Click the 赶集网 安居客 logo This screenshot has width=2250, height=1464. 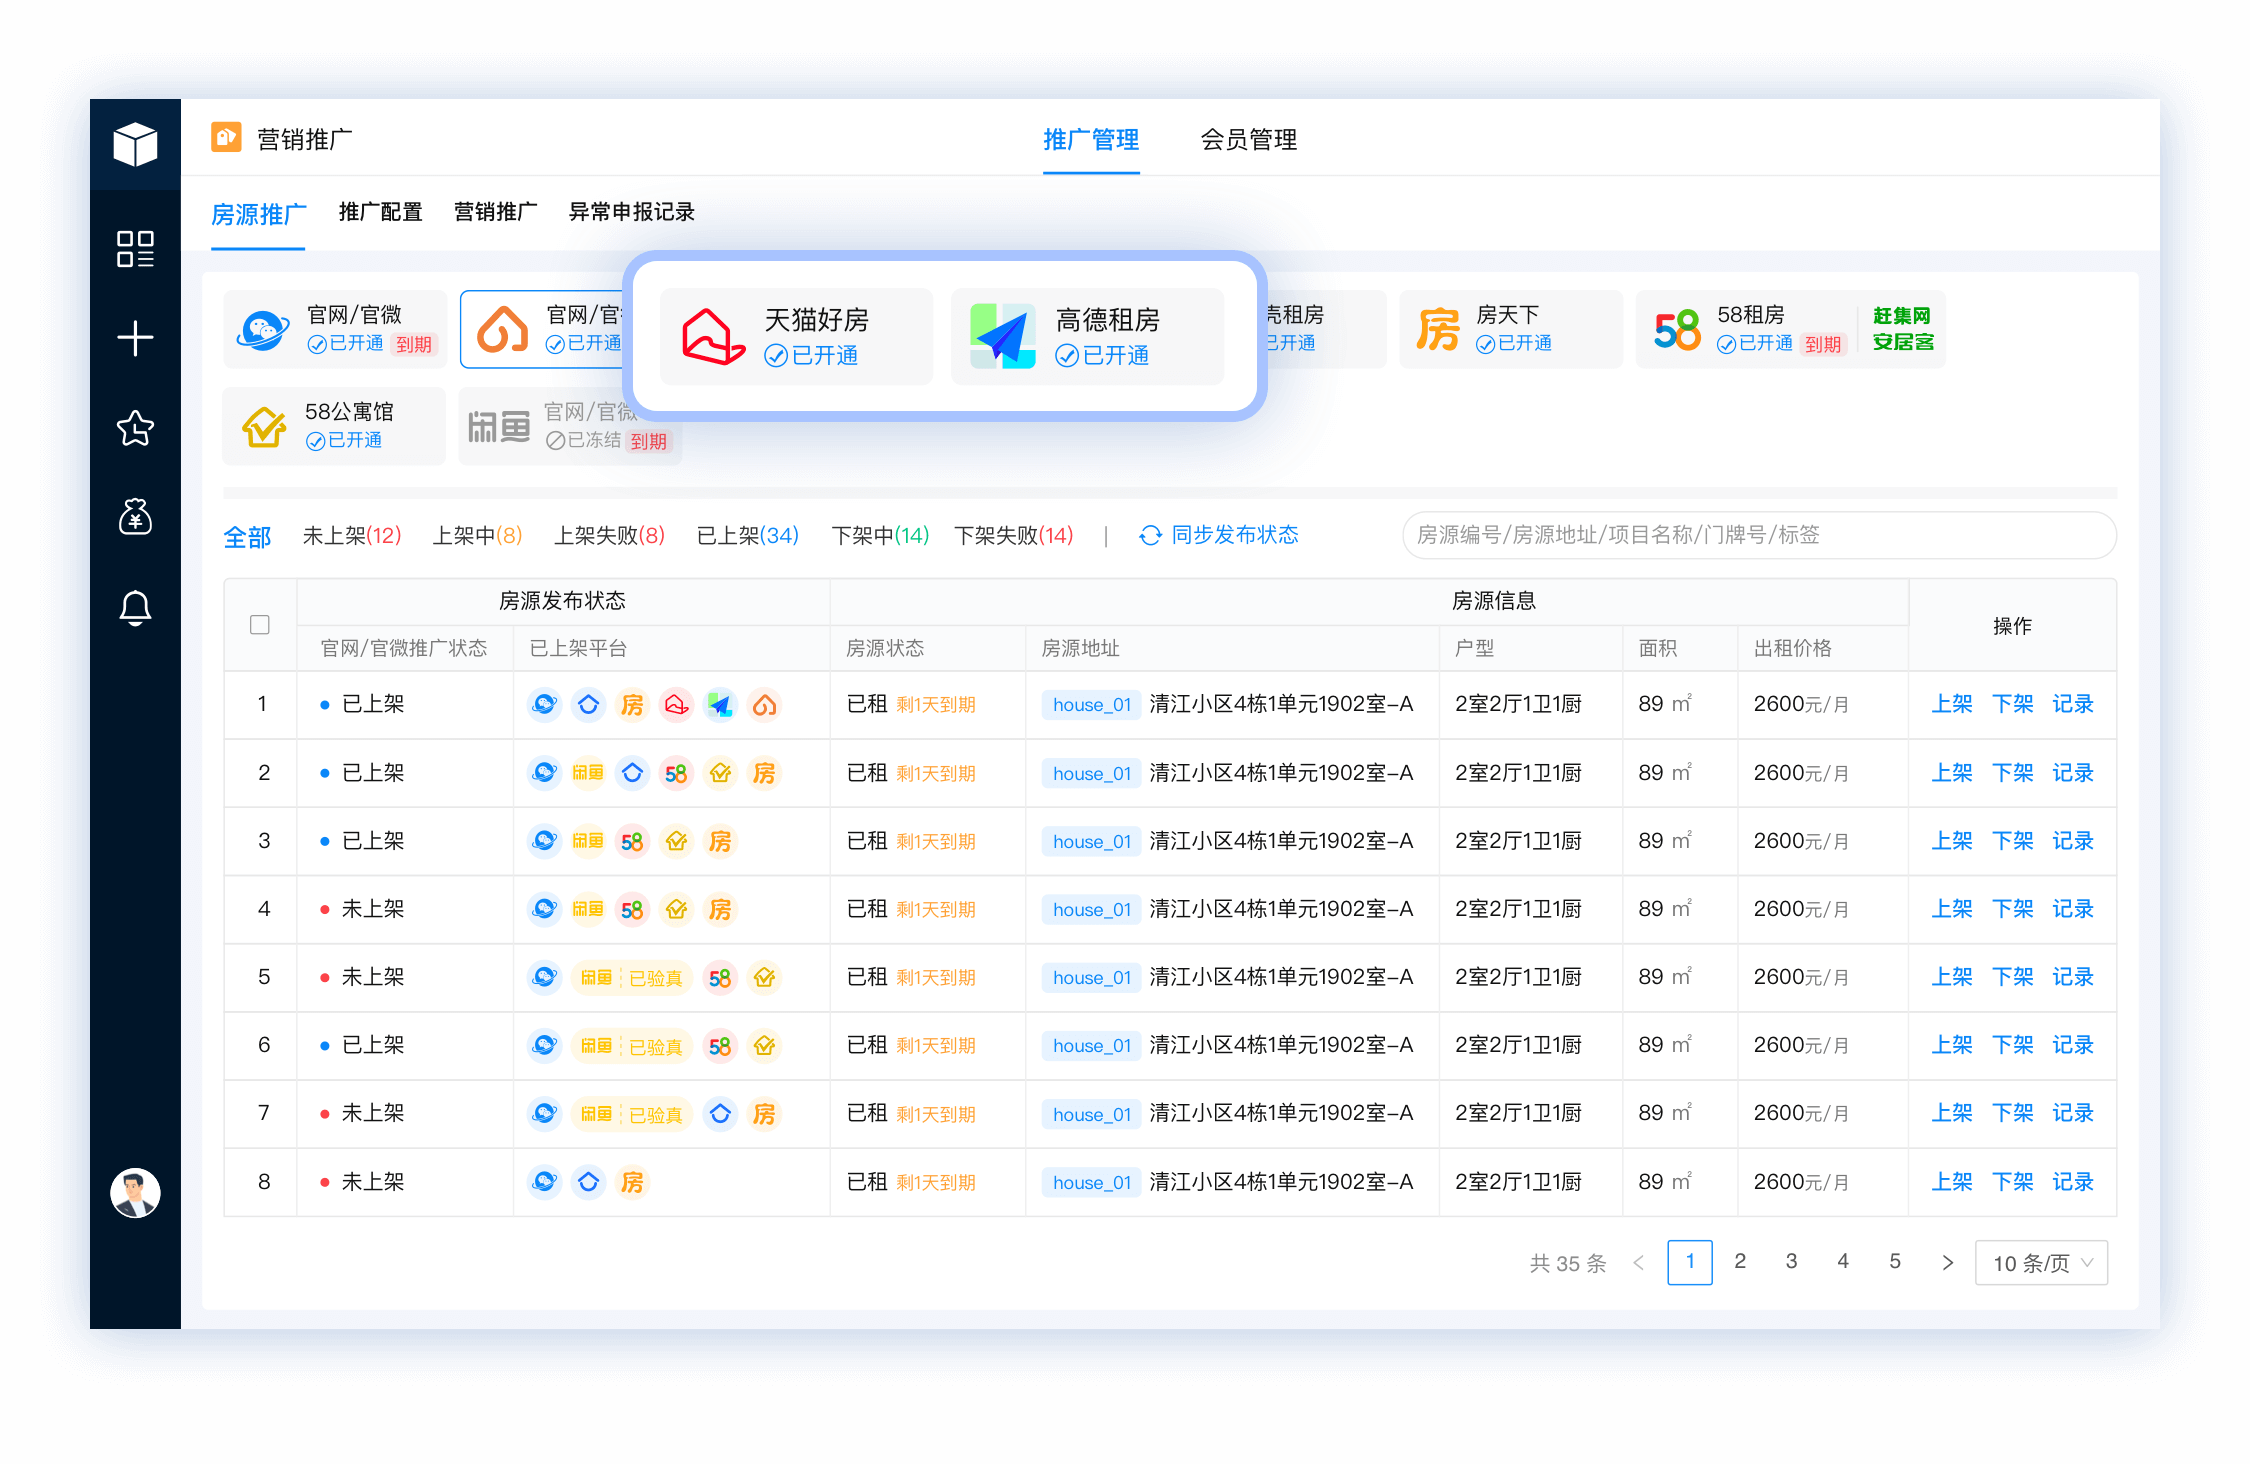(x=1902, y=329)
